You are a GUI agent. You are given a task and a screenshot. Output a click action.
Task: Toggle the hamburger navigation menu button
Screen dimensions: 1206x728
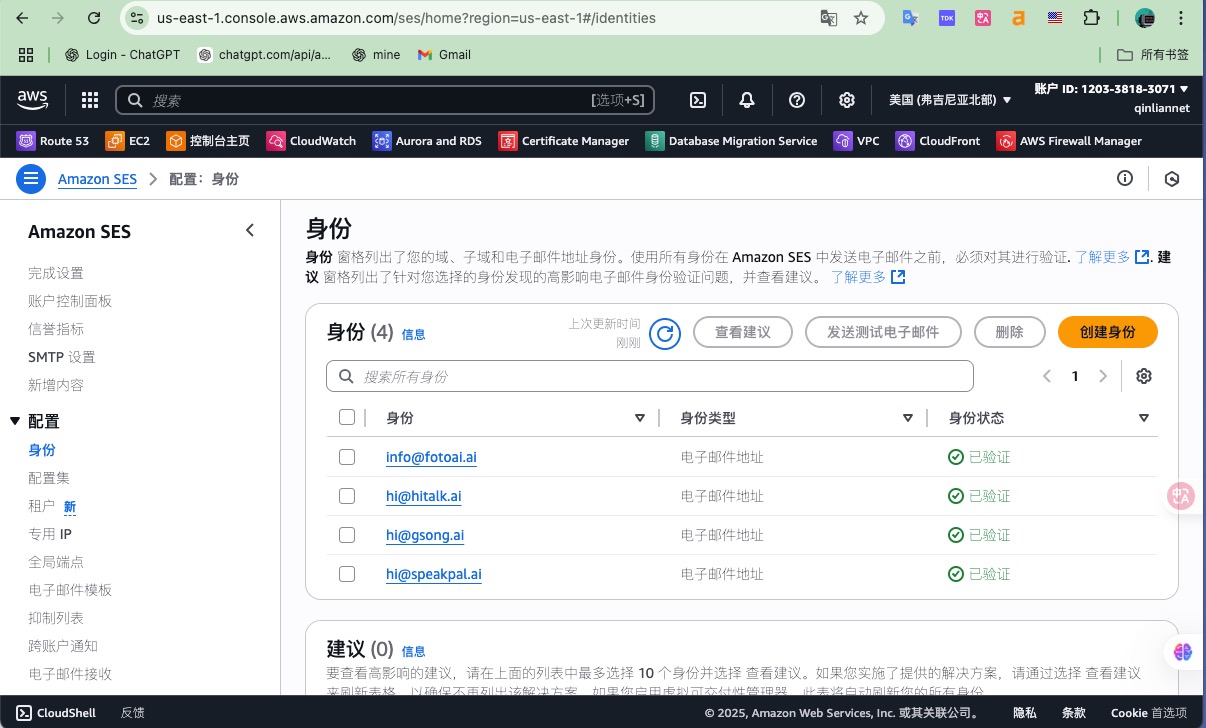click(x=31, y=179)
